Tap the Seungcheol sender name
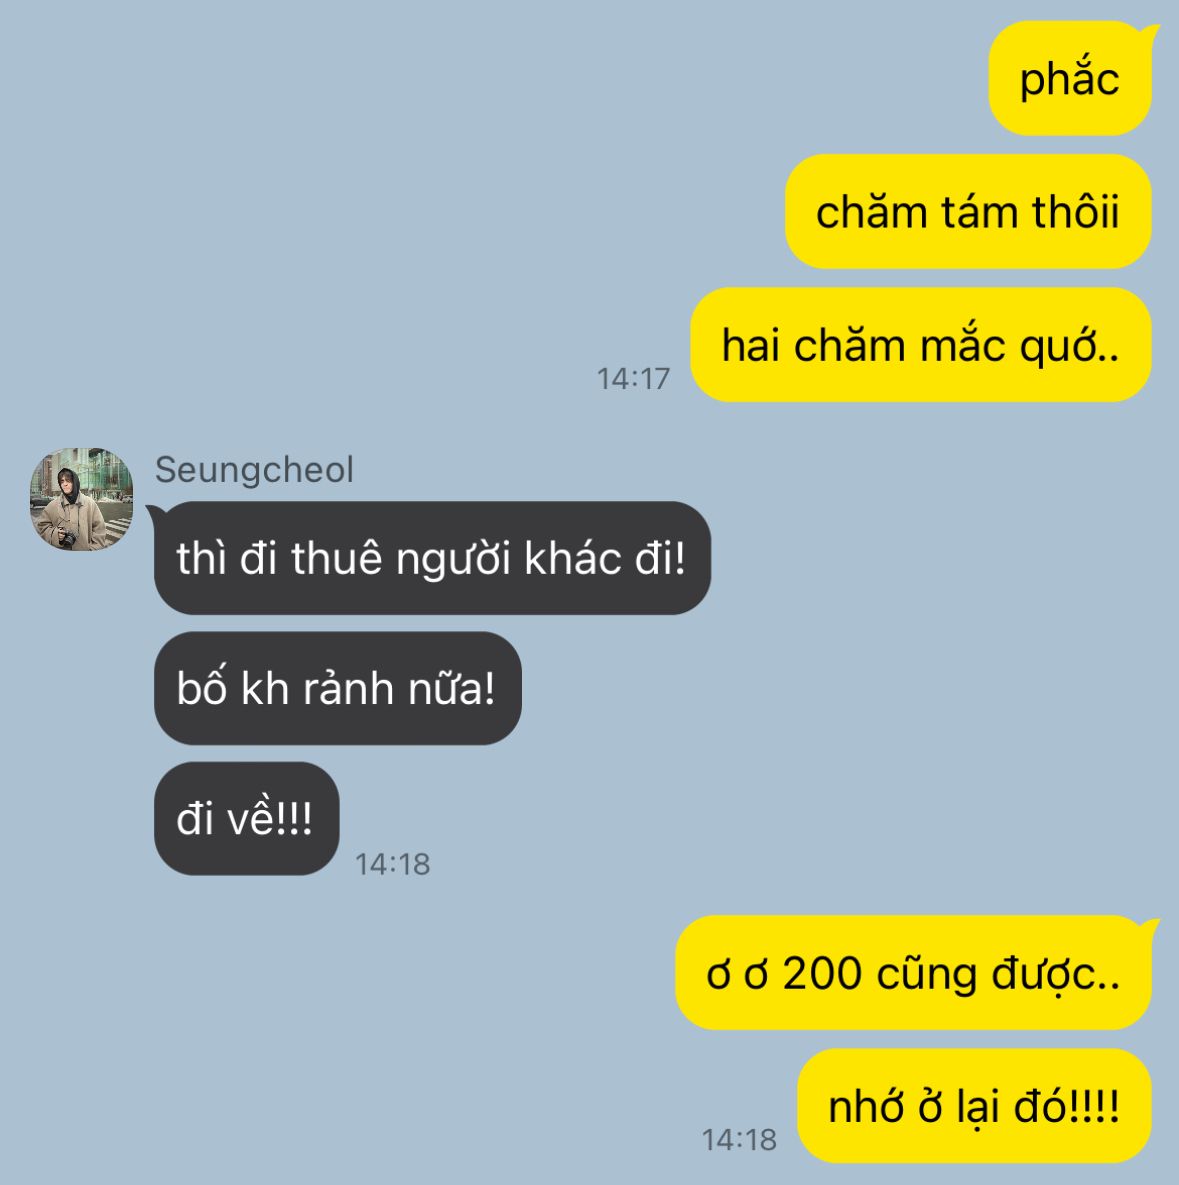Image resolution: width=1179 pixels, height=1185 pixels. pyautogui.click(x=254, y=470)
